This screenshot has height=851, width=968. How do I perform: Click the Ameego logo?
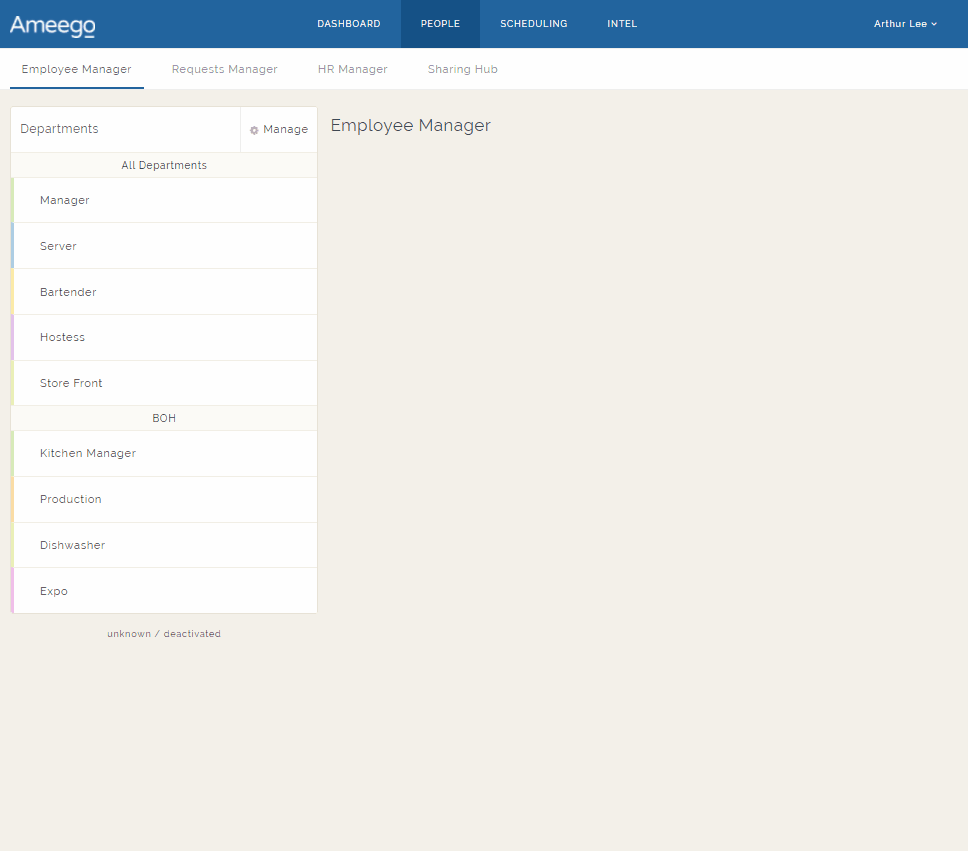(52, 25)
